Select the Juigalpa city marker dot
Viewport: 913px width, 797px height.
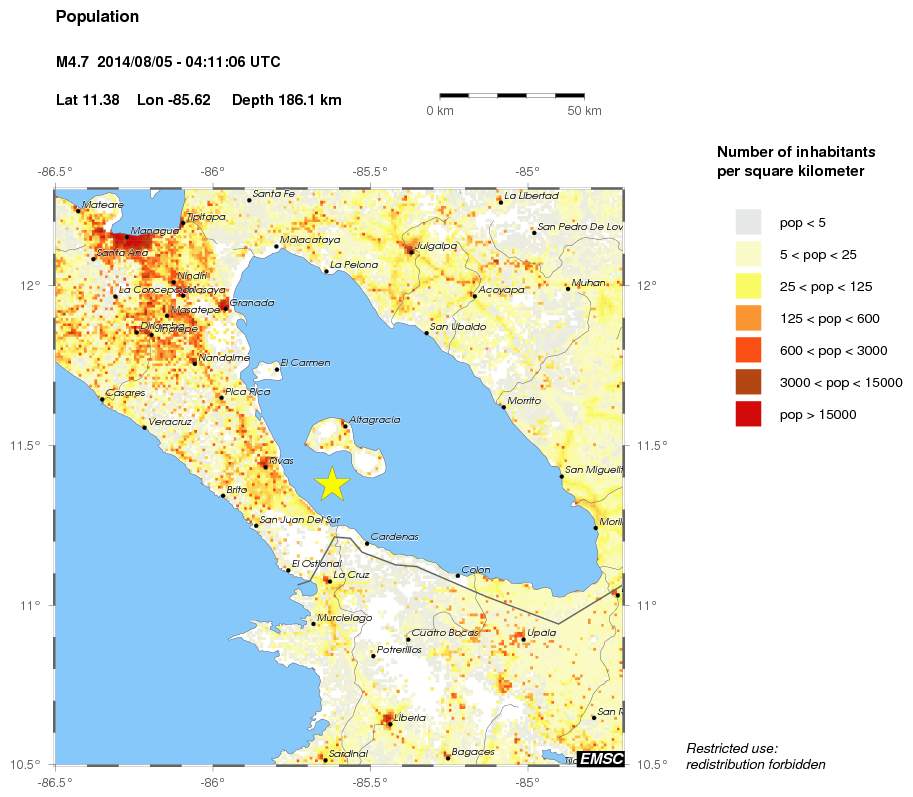click(x=410, y=251)
